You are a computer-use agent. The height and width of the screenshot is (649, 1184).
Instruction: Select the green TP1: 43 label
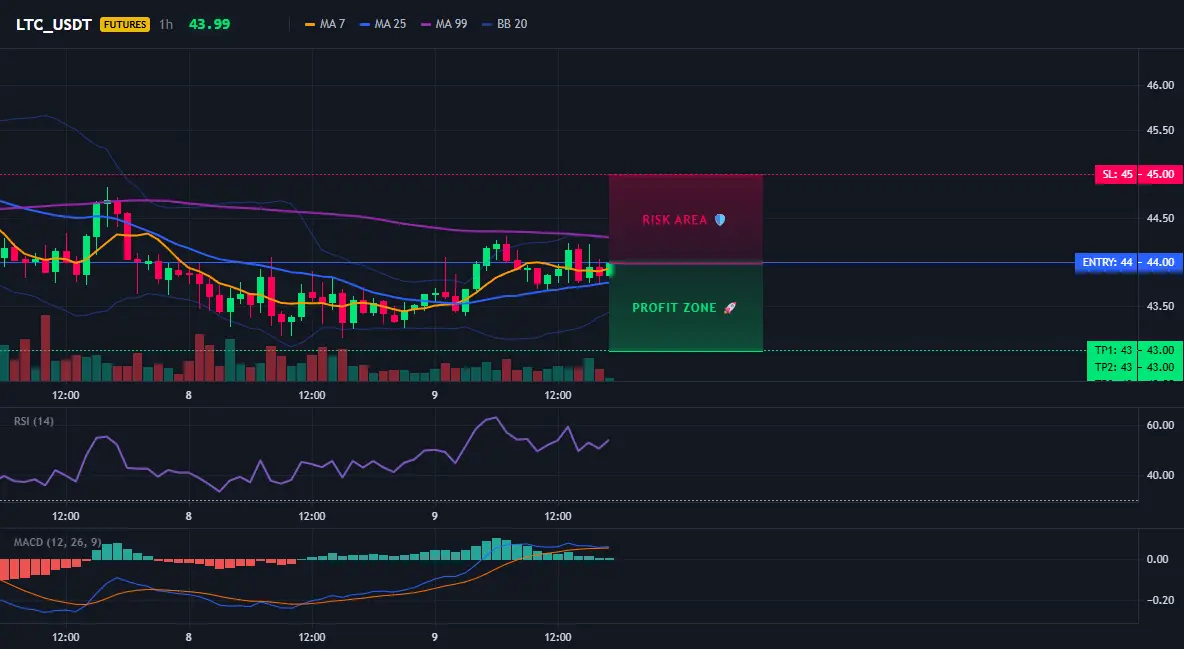pyautogui.click(x=1113, y=350)
